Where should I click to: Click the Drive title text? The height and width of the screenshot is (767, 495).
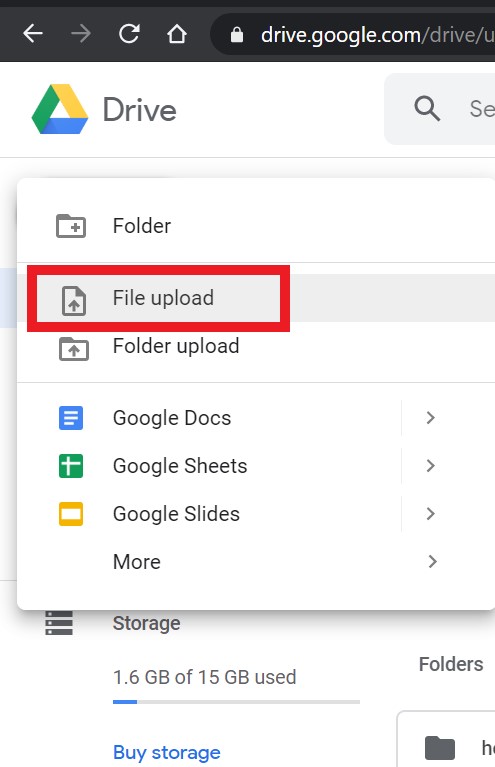139,110
